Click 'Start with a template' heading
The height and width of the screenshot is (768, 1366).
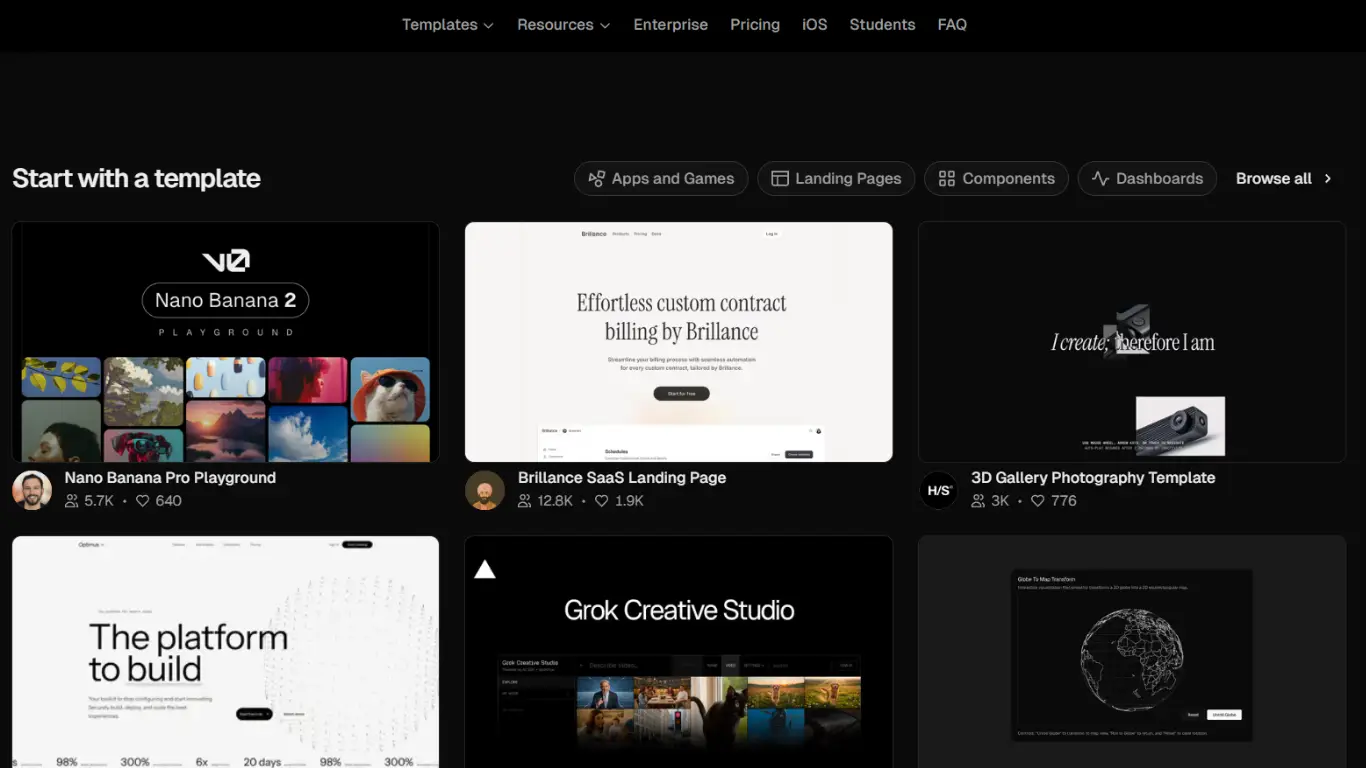[x=136, y=179]
